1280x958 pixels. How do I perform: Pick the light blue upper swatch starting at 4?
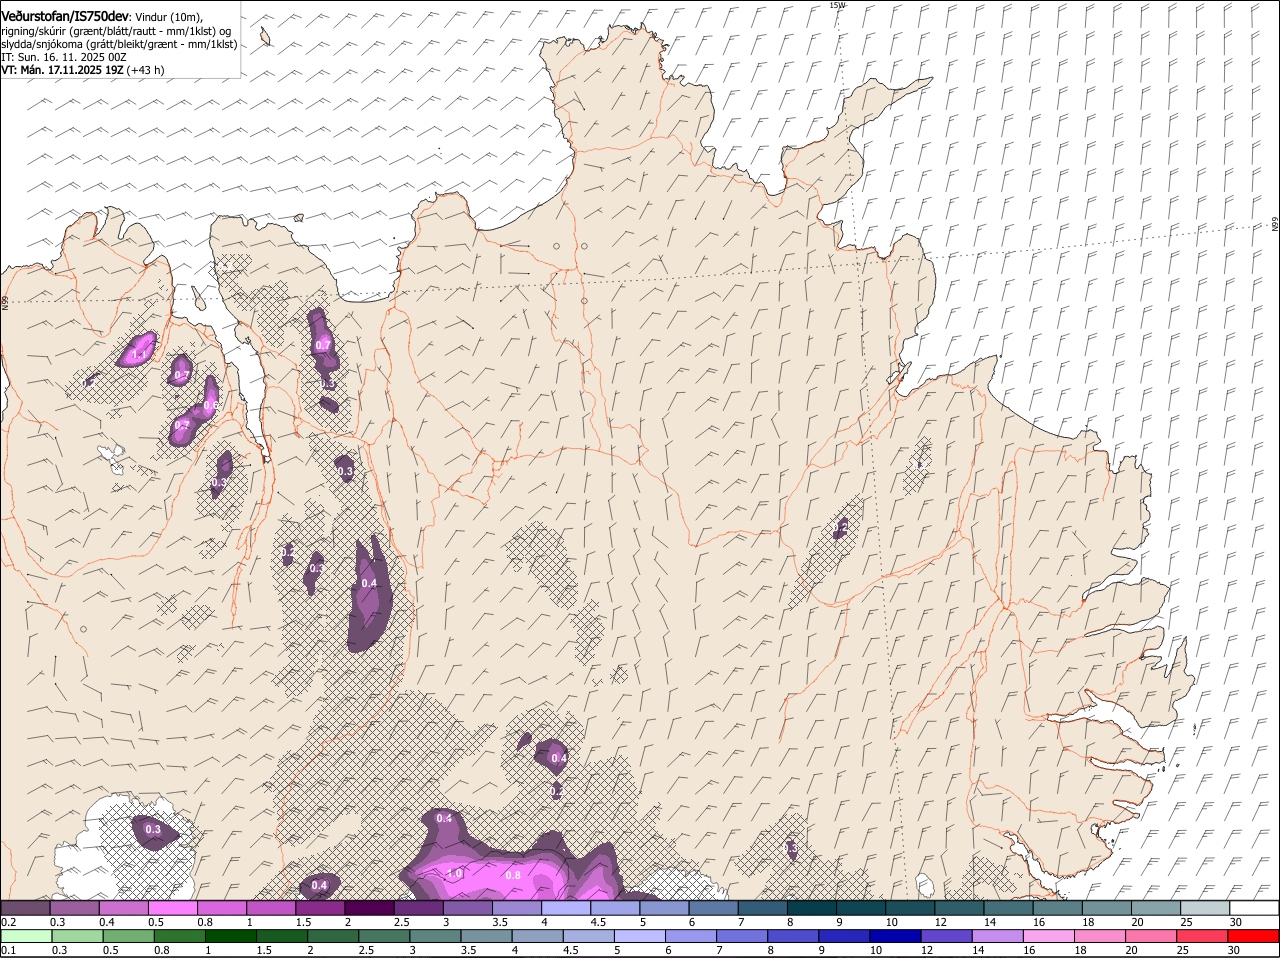click(x=566, y=908)
